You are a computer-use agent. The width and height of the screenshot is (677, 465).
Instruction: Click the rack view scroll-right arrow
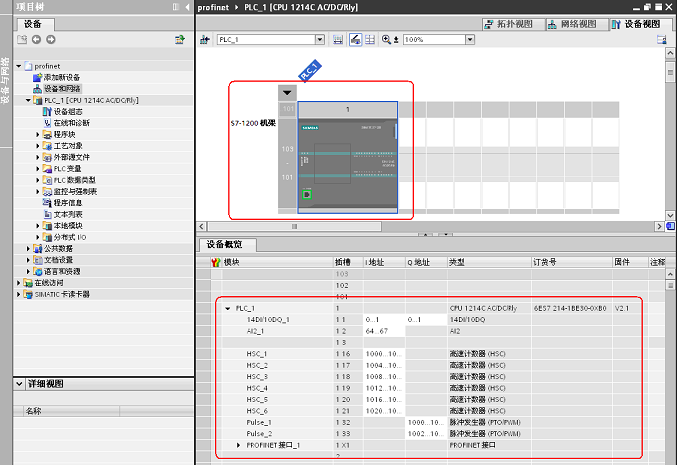point(659,226)
